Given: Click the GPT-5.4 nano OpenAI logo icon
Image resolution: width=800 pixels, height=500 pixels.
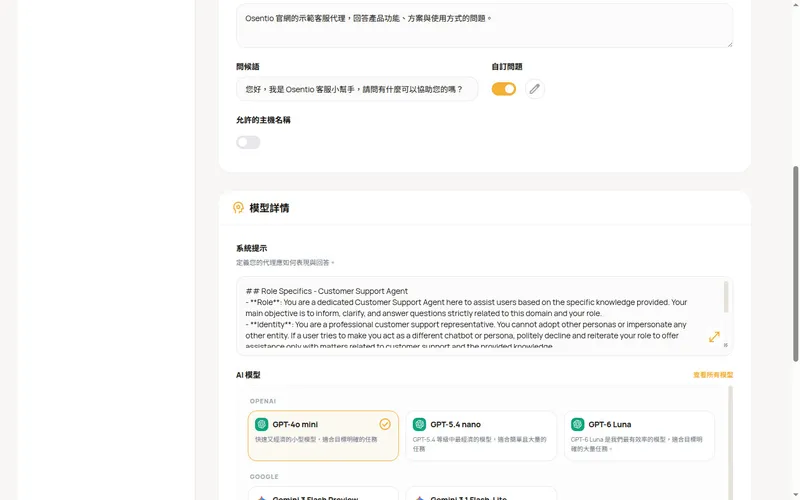Looking at the screenshot, I should 419,424.
